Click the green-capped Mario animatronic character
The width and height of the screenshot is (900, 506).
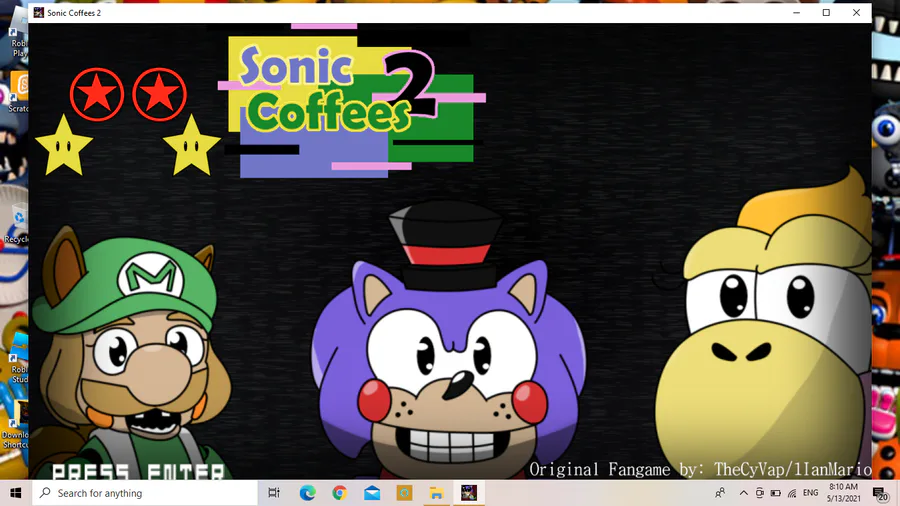(131, 351)
